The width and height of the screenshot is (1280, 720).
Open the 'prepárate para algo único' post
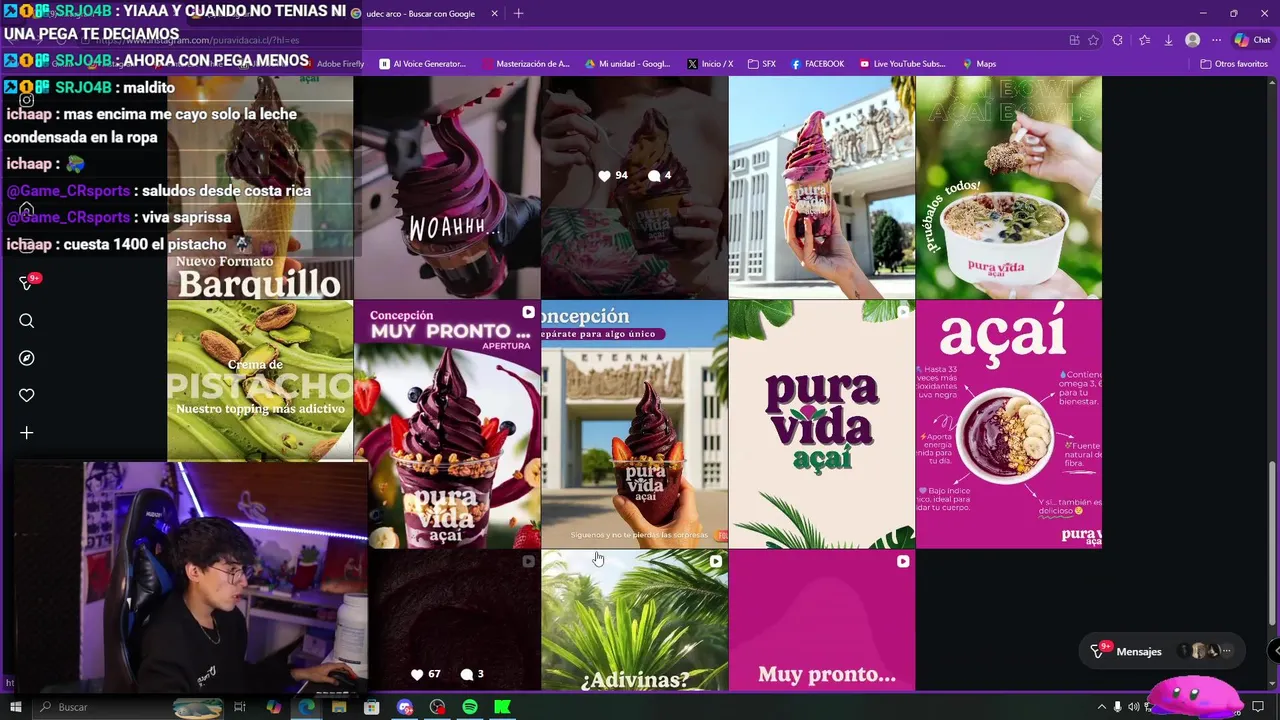coord(634,424)
